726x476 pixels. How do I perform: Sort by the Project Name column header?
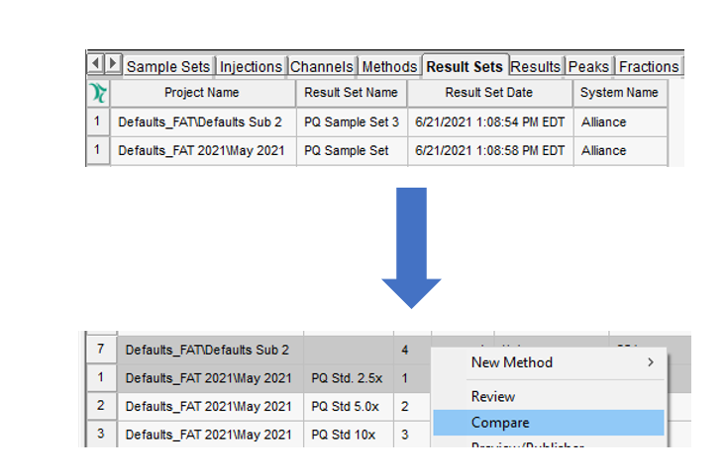(202, 93)
